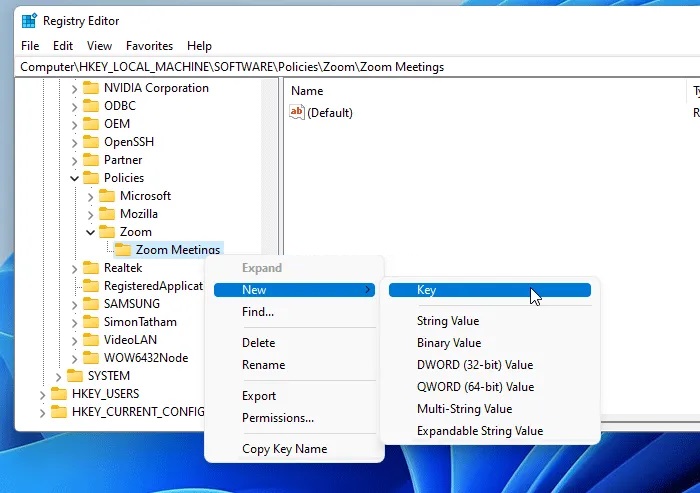
Task: Expand the Mozilla key
Action: (x=91, y=215)
